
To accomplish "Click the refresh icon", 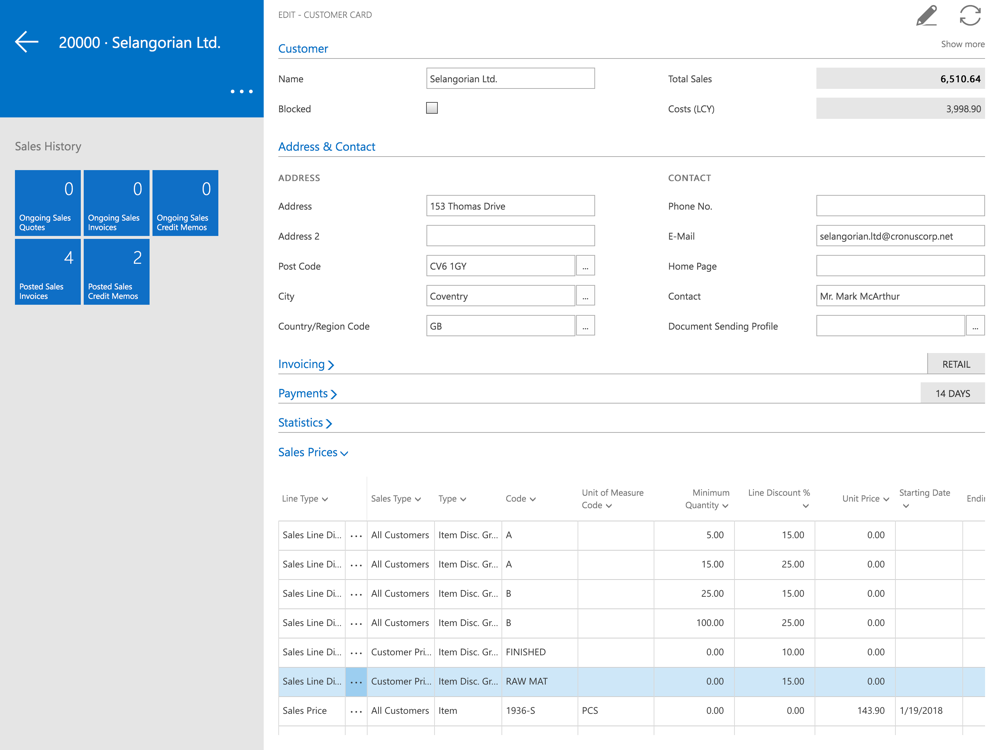I will point(970,15).
